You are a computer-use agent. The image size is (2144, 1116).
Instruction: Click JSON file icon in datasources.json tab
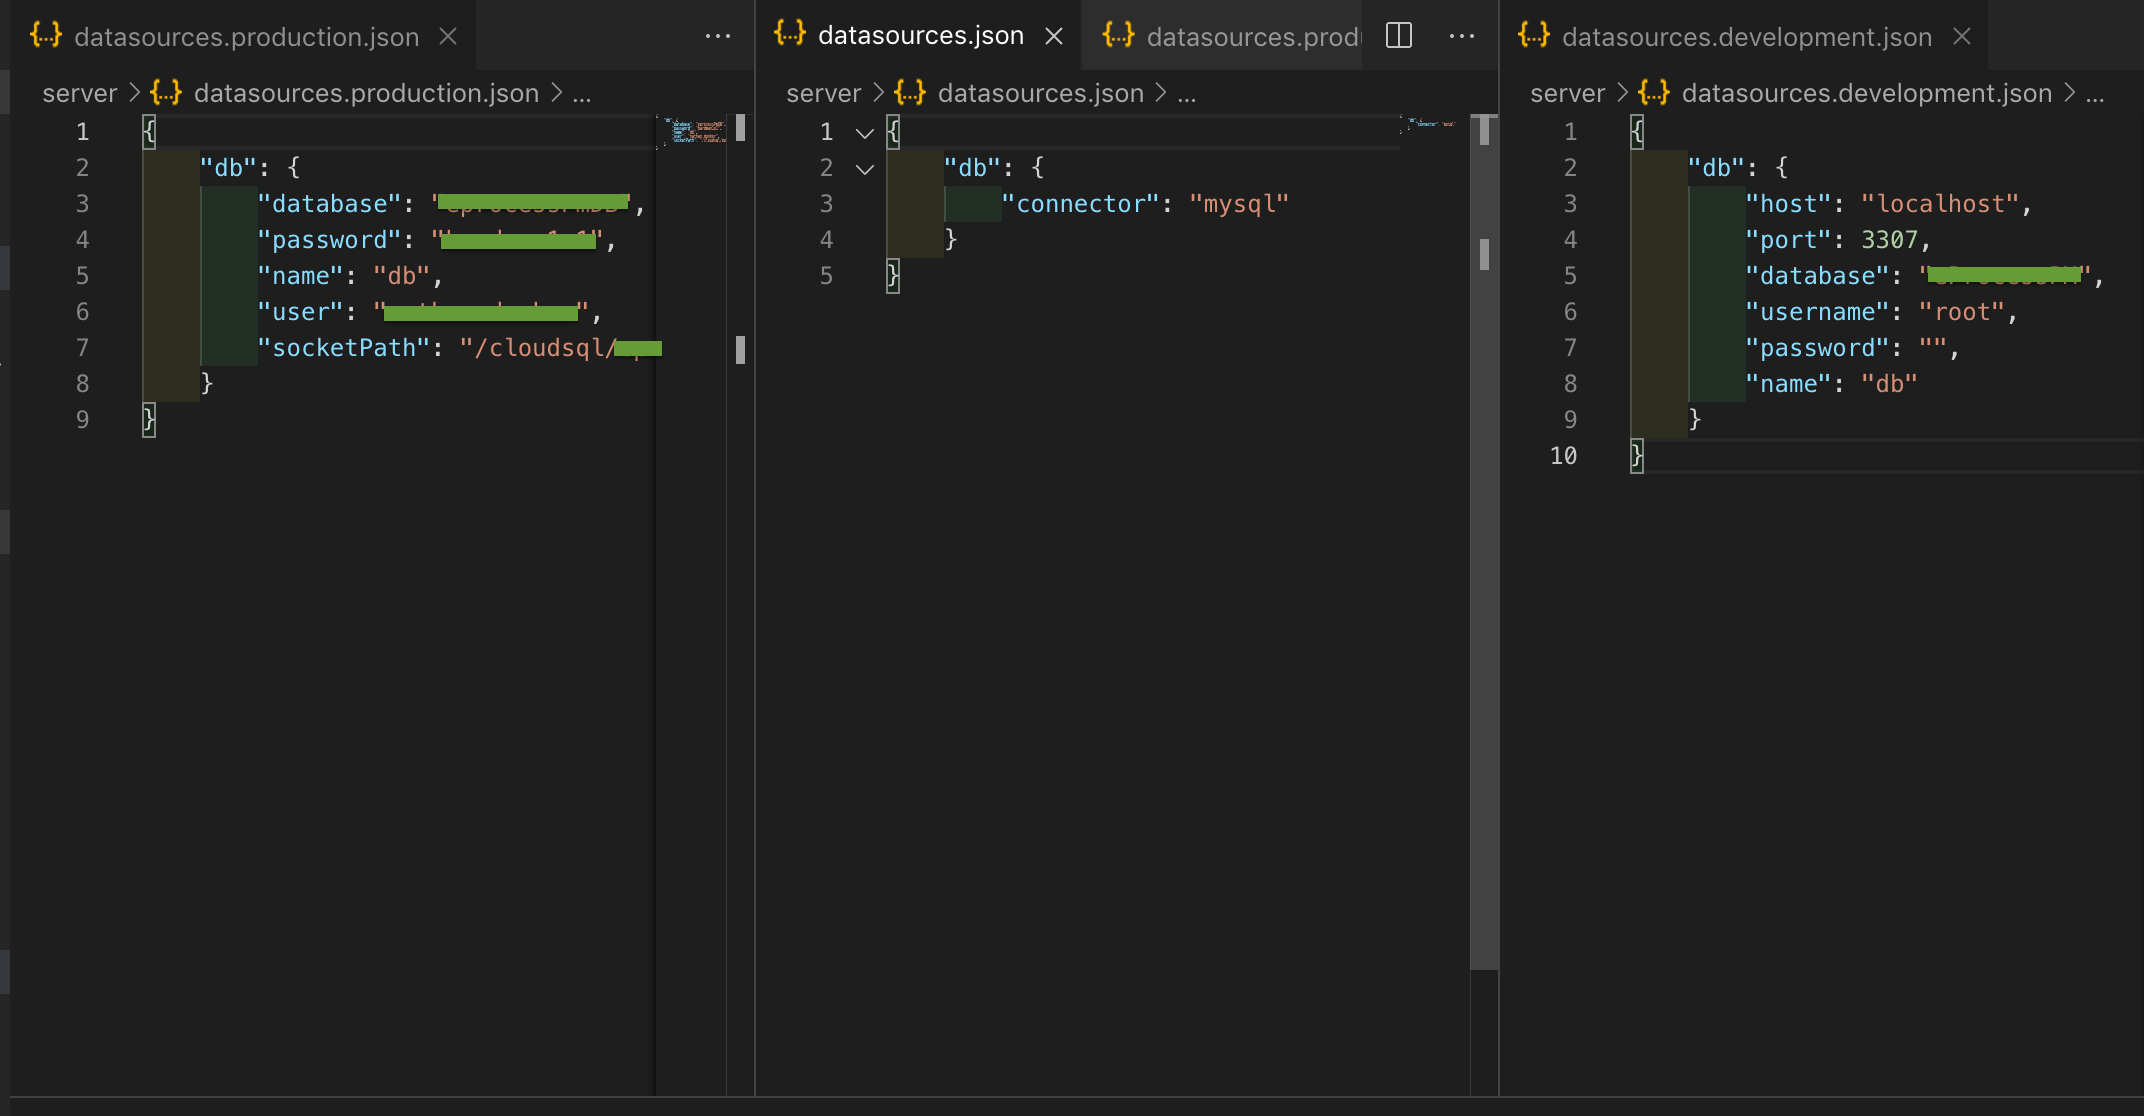tap(790, 34)
